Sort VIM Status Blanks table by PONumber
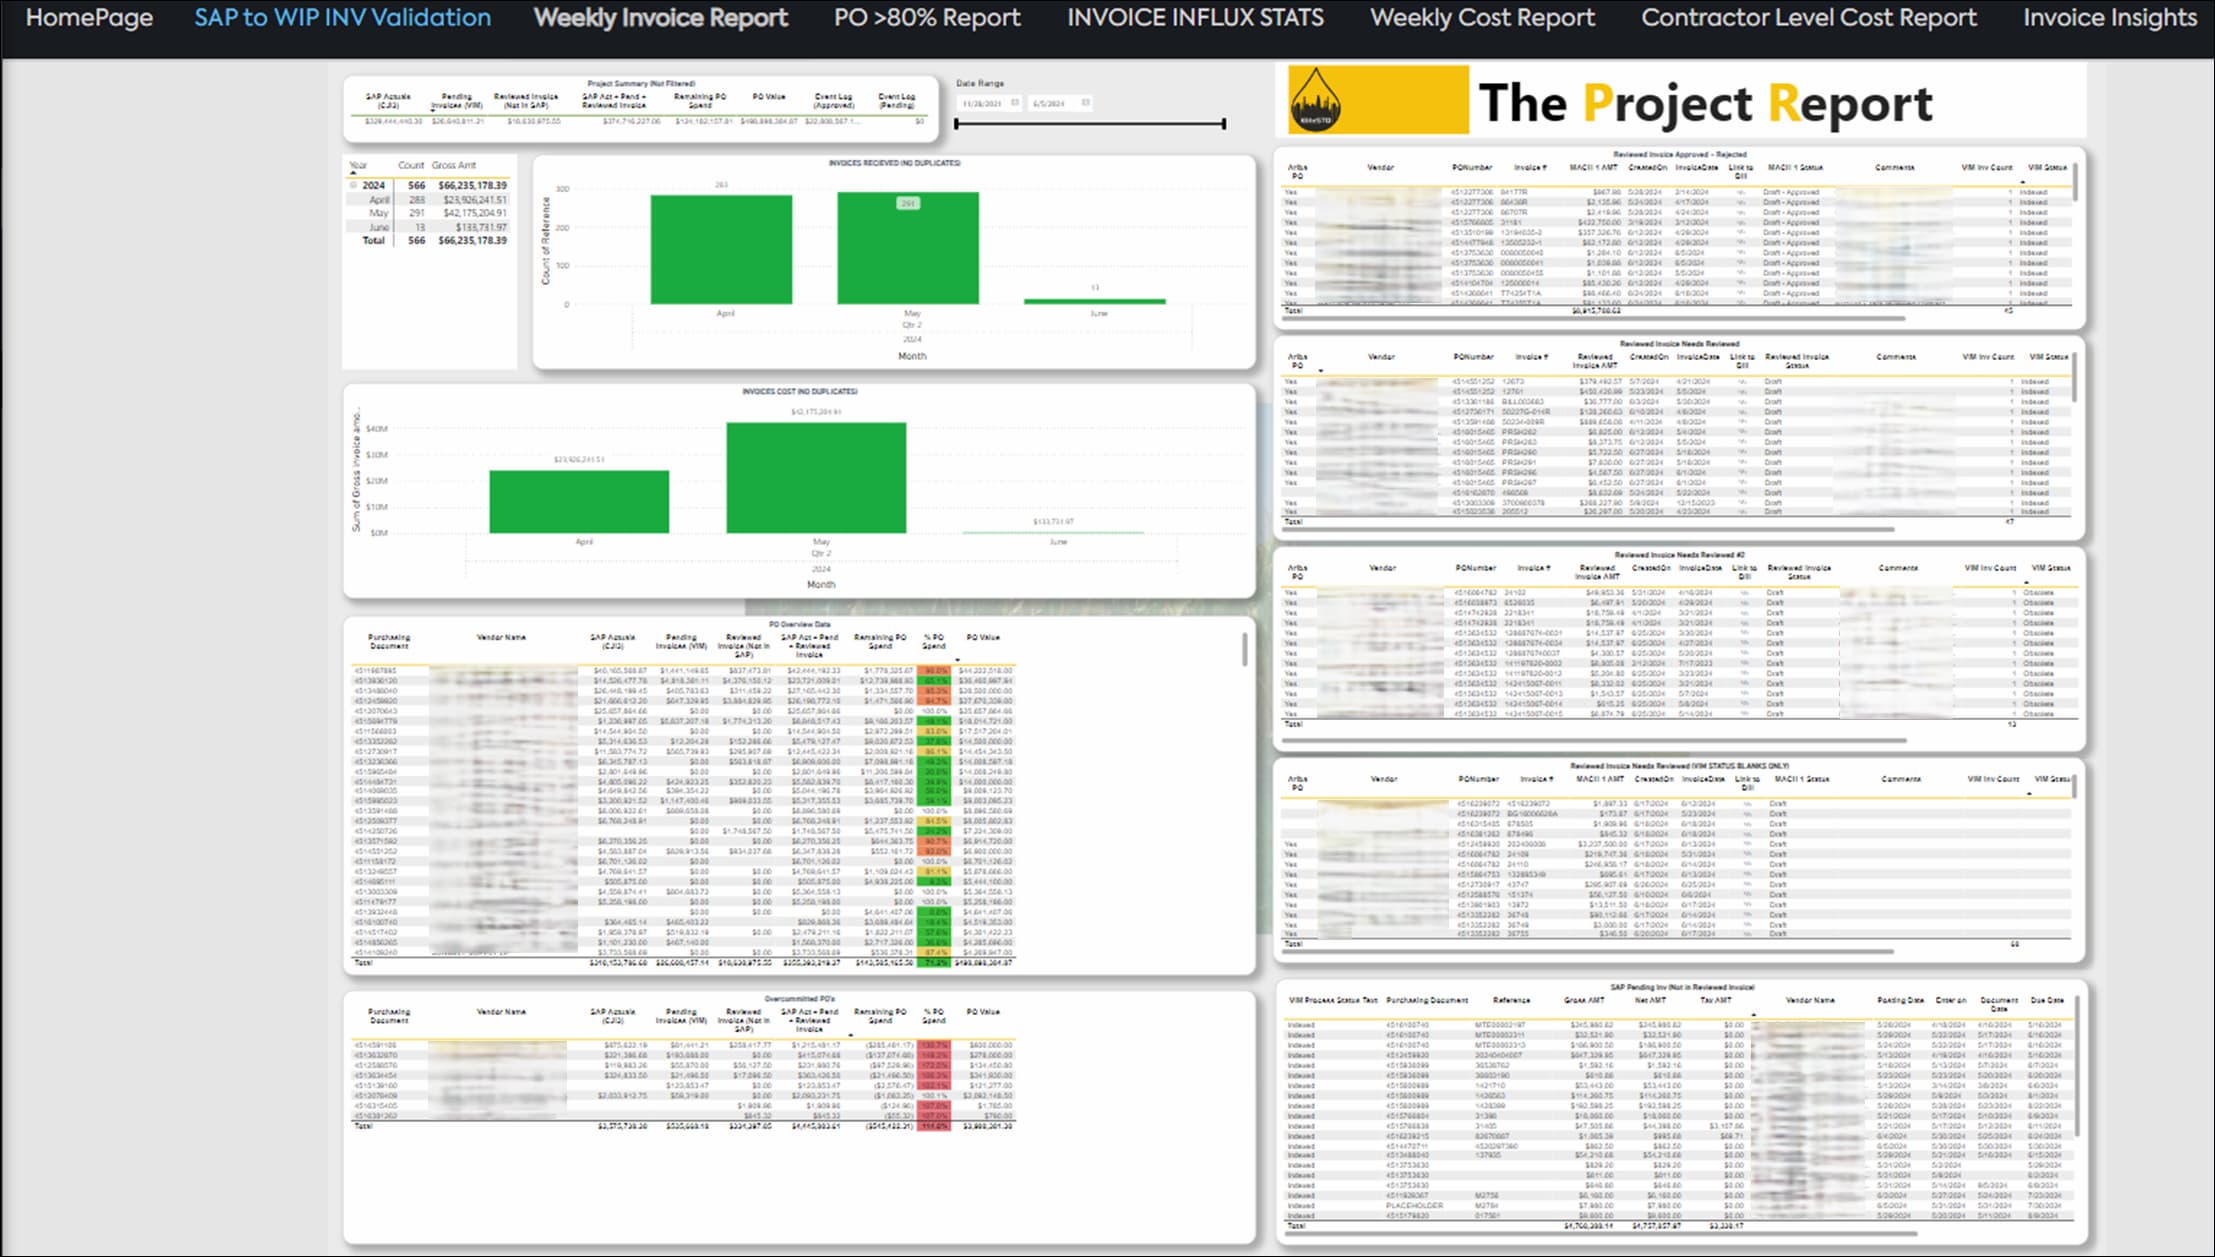This screenshot has width=2215, height=1257. coord(1478,778)
